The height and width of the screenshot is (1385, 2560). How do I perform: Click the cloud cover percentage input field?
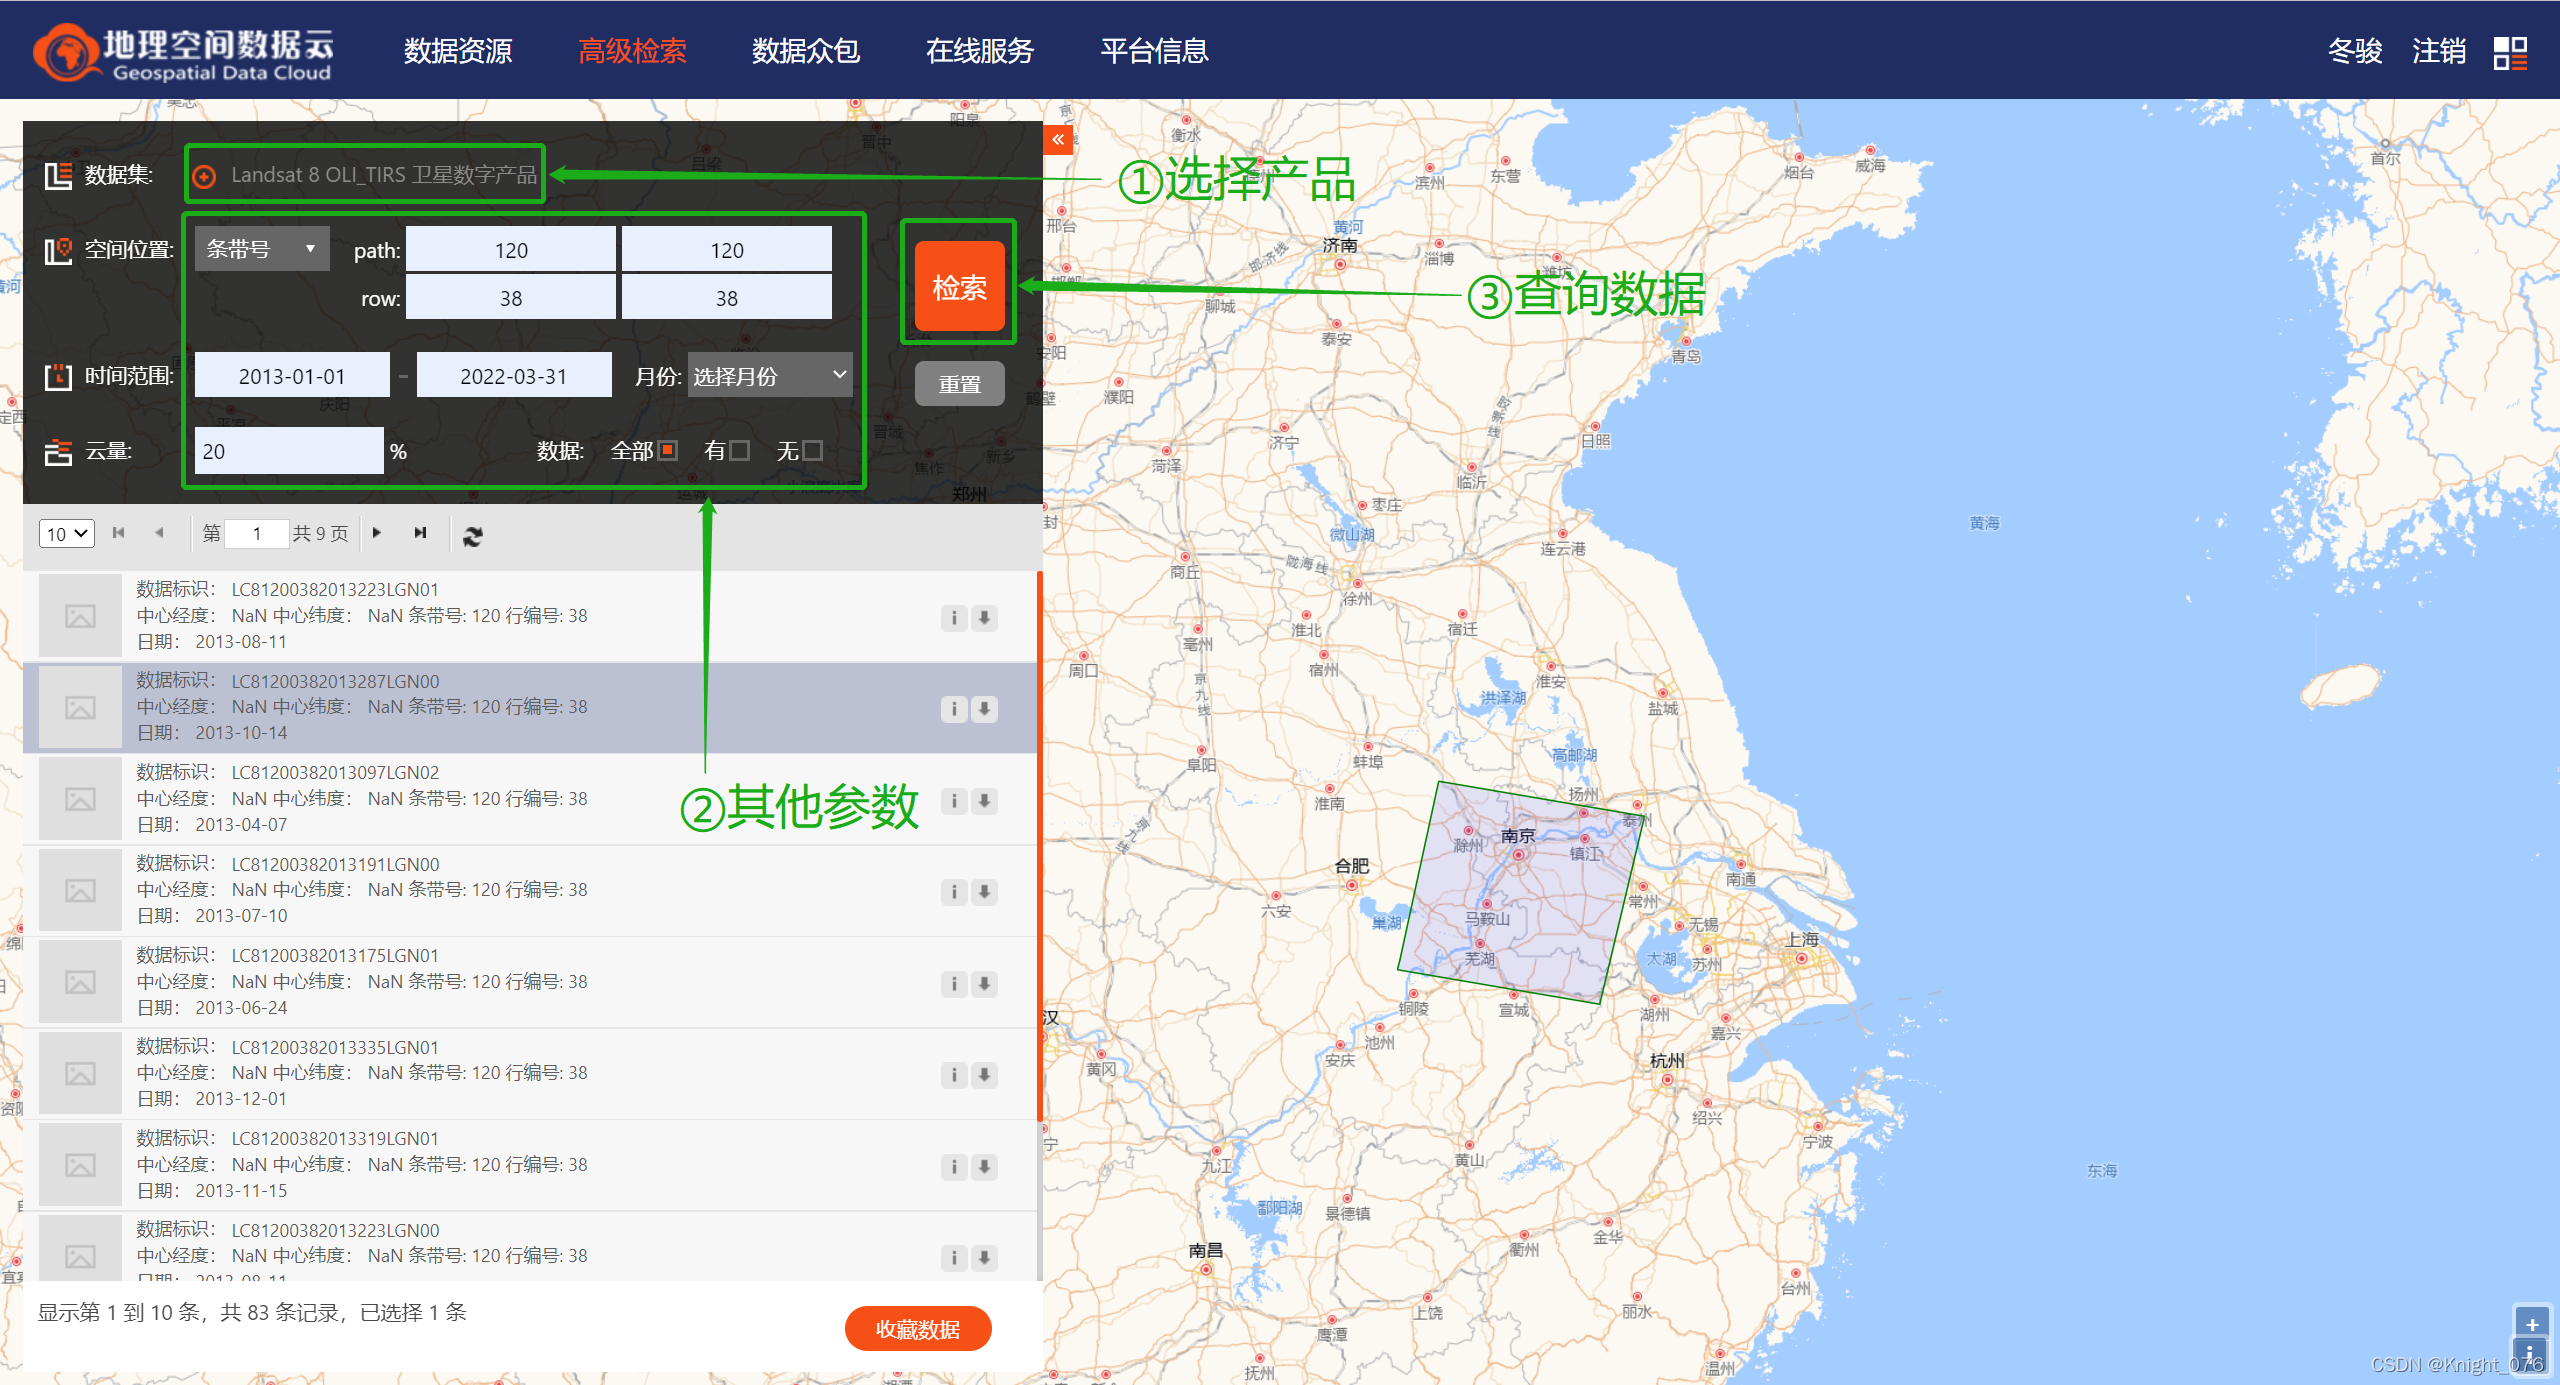288,451
